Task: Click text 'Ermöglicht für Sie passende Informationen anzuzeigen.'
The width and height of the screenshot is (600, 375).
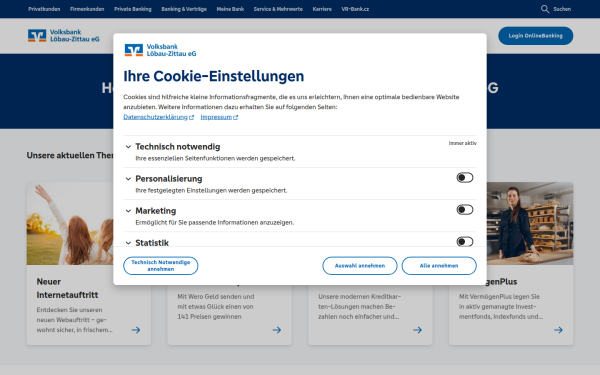Action: click(215, 223)
